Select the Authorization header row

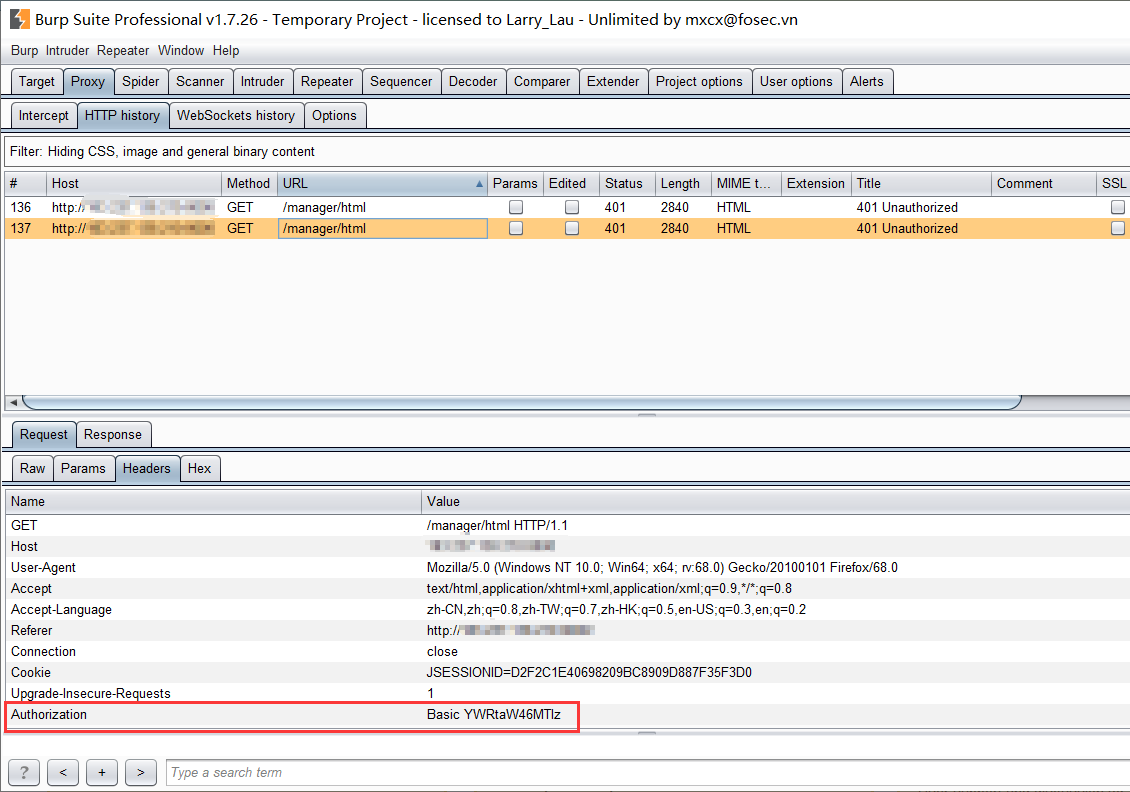point(566,715)
